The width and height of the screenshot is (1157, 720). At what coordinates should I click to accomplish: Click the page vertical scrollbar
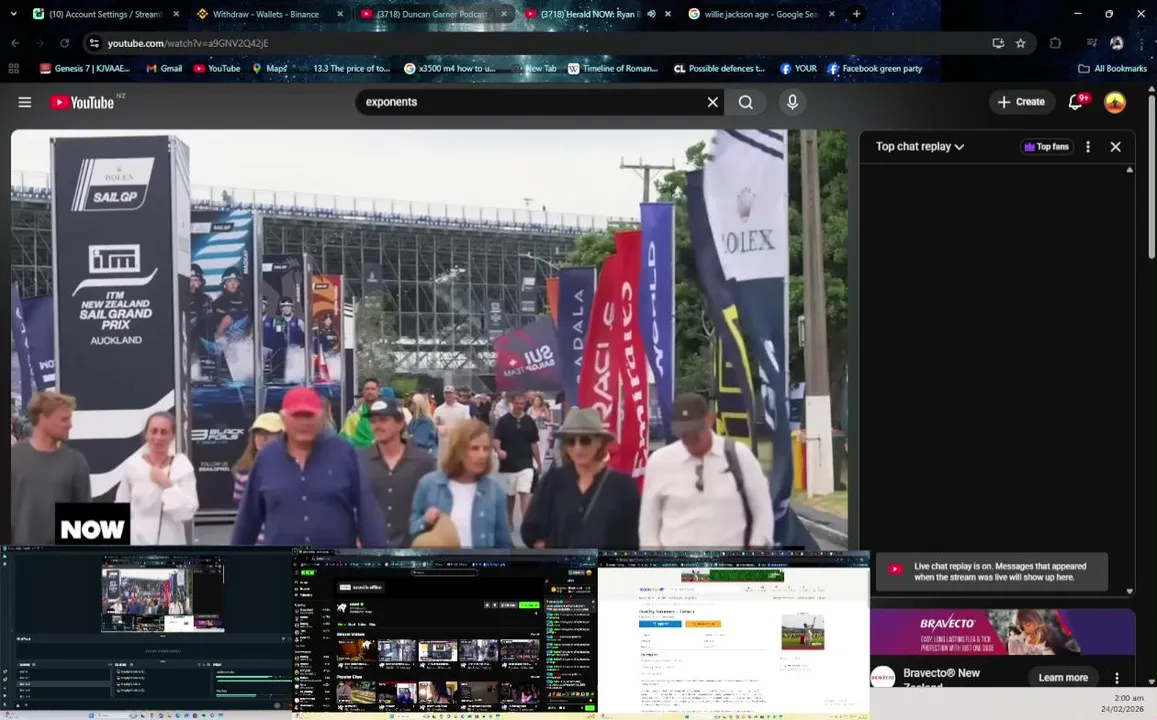[1151, 177]
